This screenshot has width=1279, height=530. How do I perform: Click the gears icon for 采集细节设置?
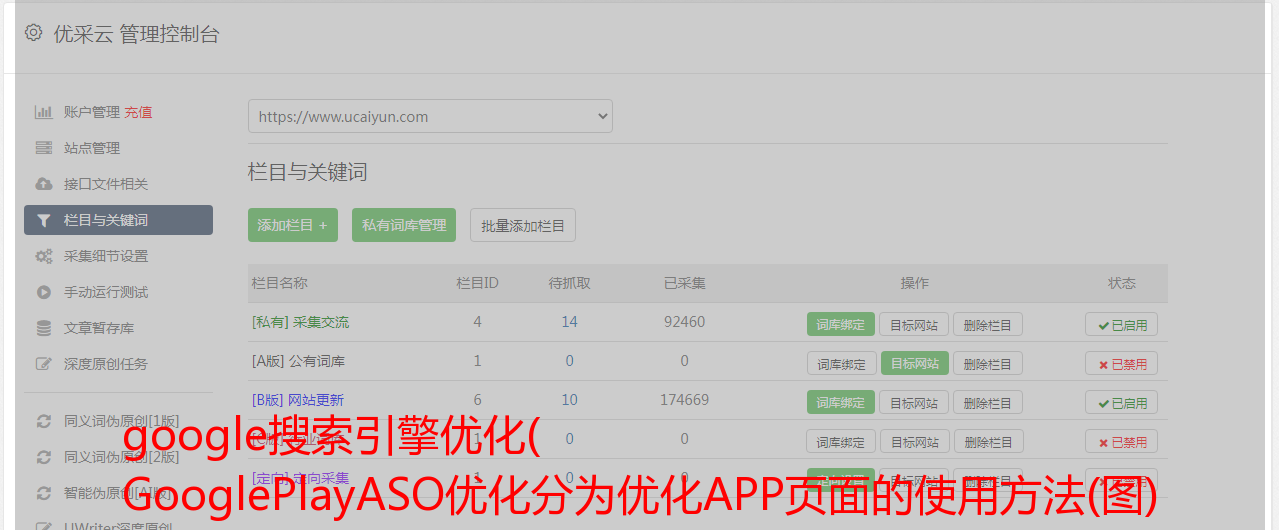pos(43,256)
